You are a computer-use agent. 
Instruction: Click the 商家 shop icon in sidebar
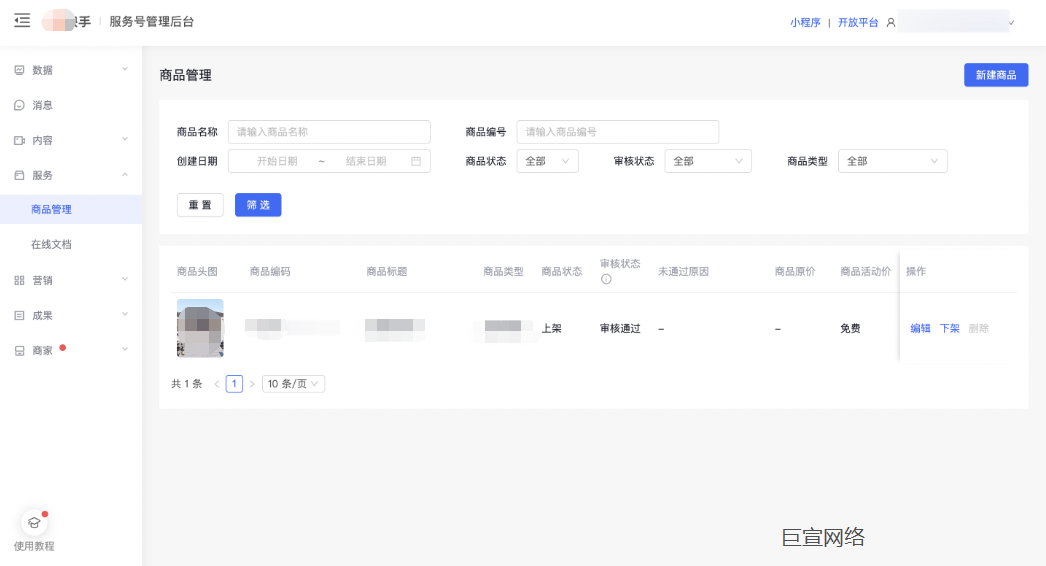[x=19, y=350]
